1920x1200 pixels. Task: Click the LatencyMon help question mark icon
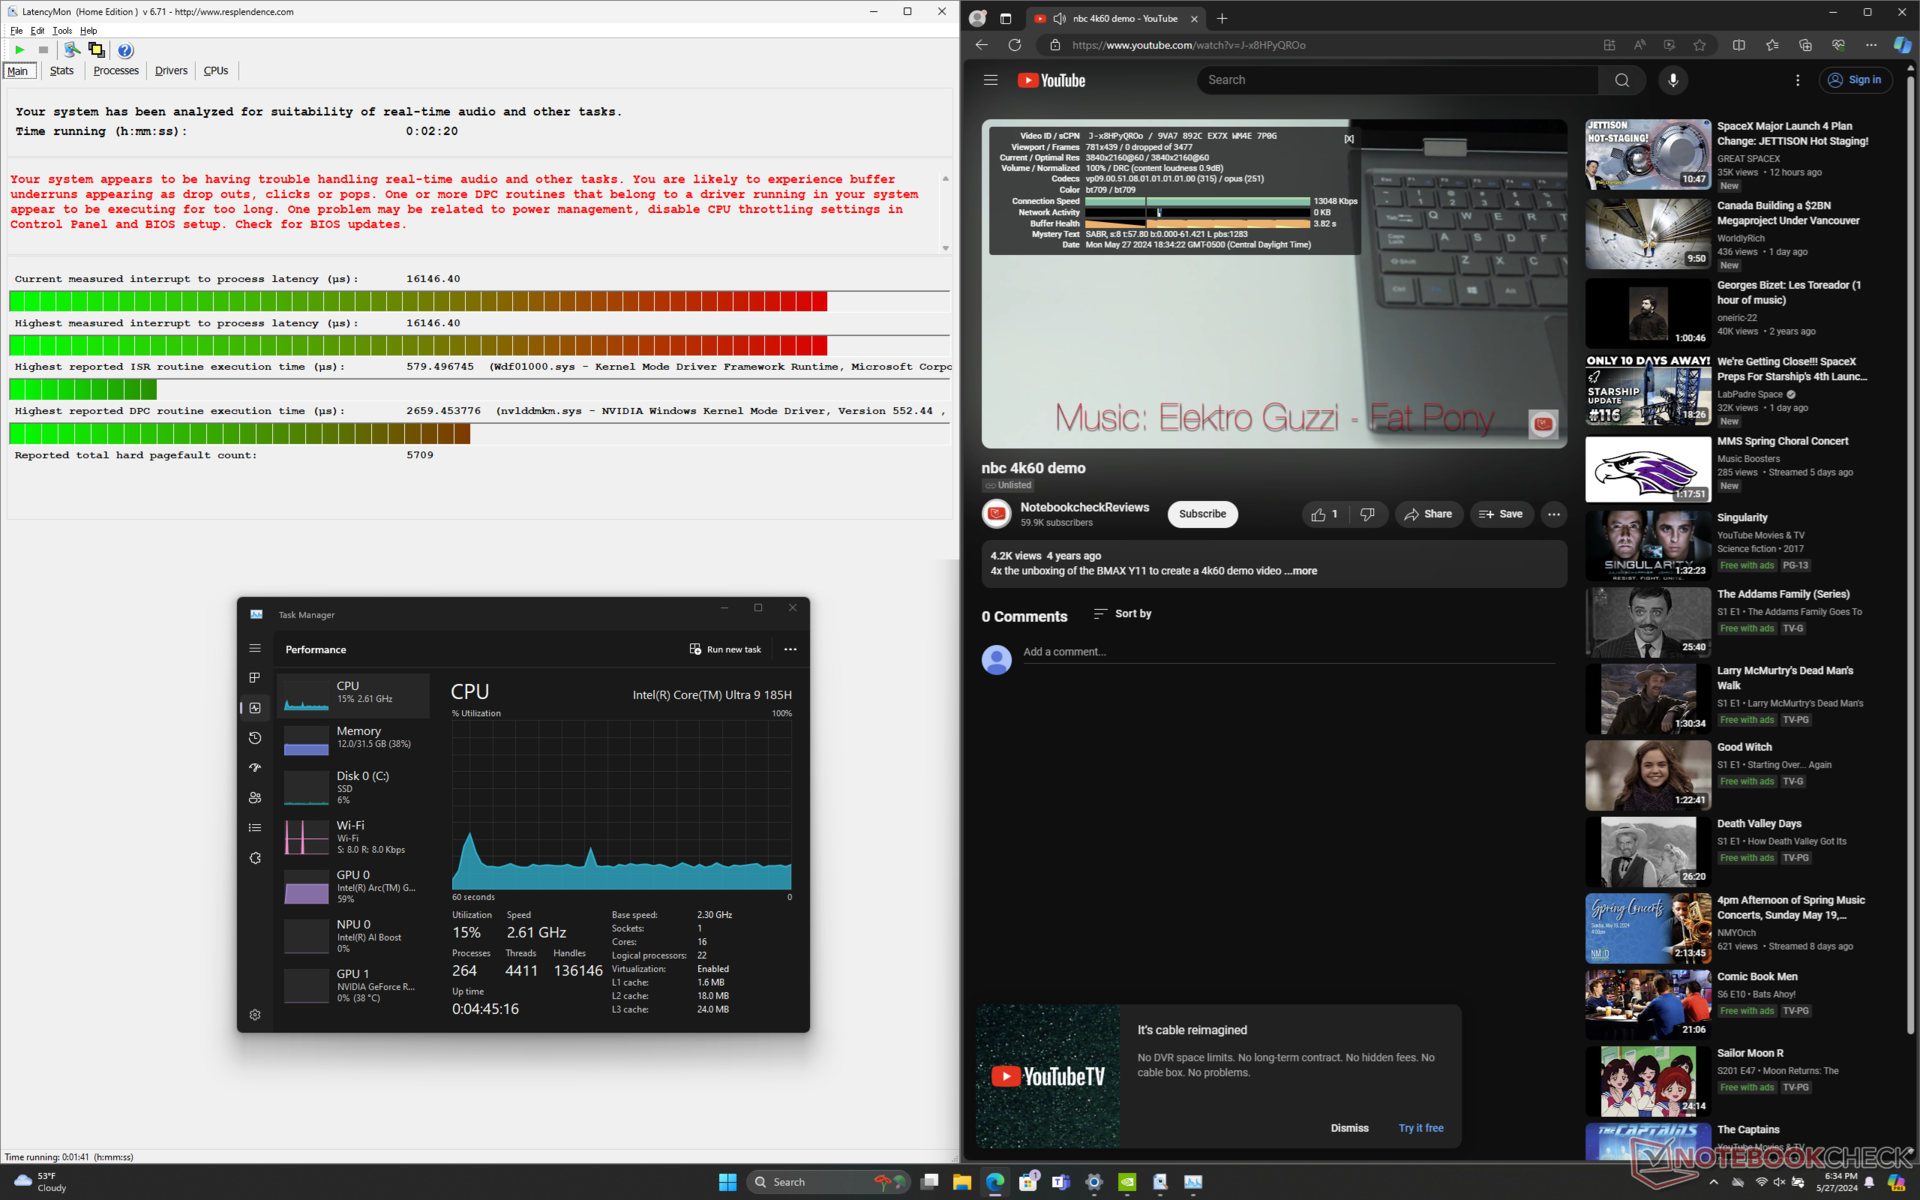click(125, 50)
